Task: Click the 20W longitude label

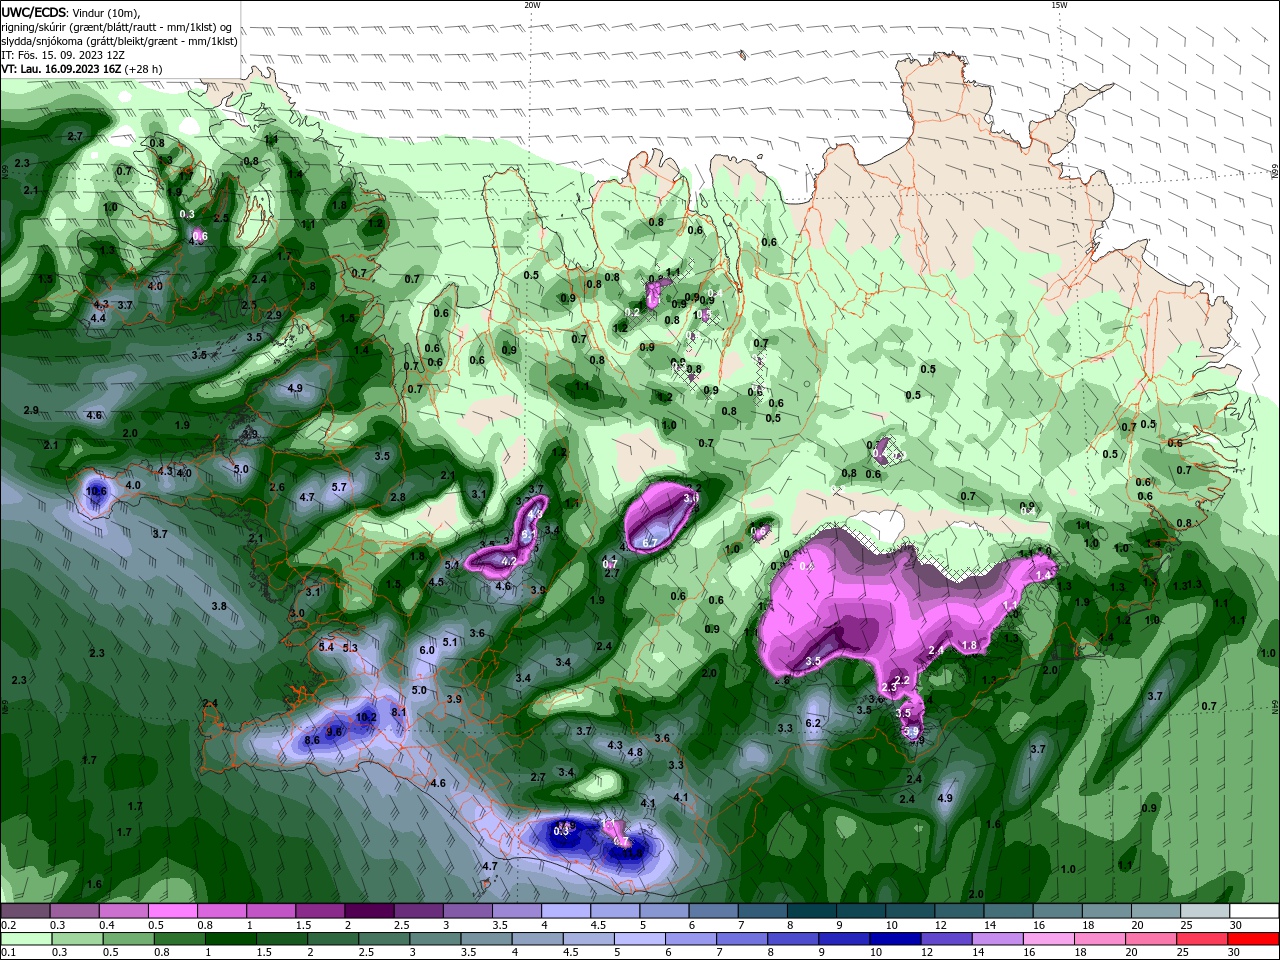Action: coord(532,5)
